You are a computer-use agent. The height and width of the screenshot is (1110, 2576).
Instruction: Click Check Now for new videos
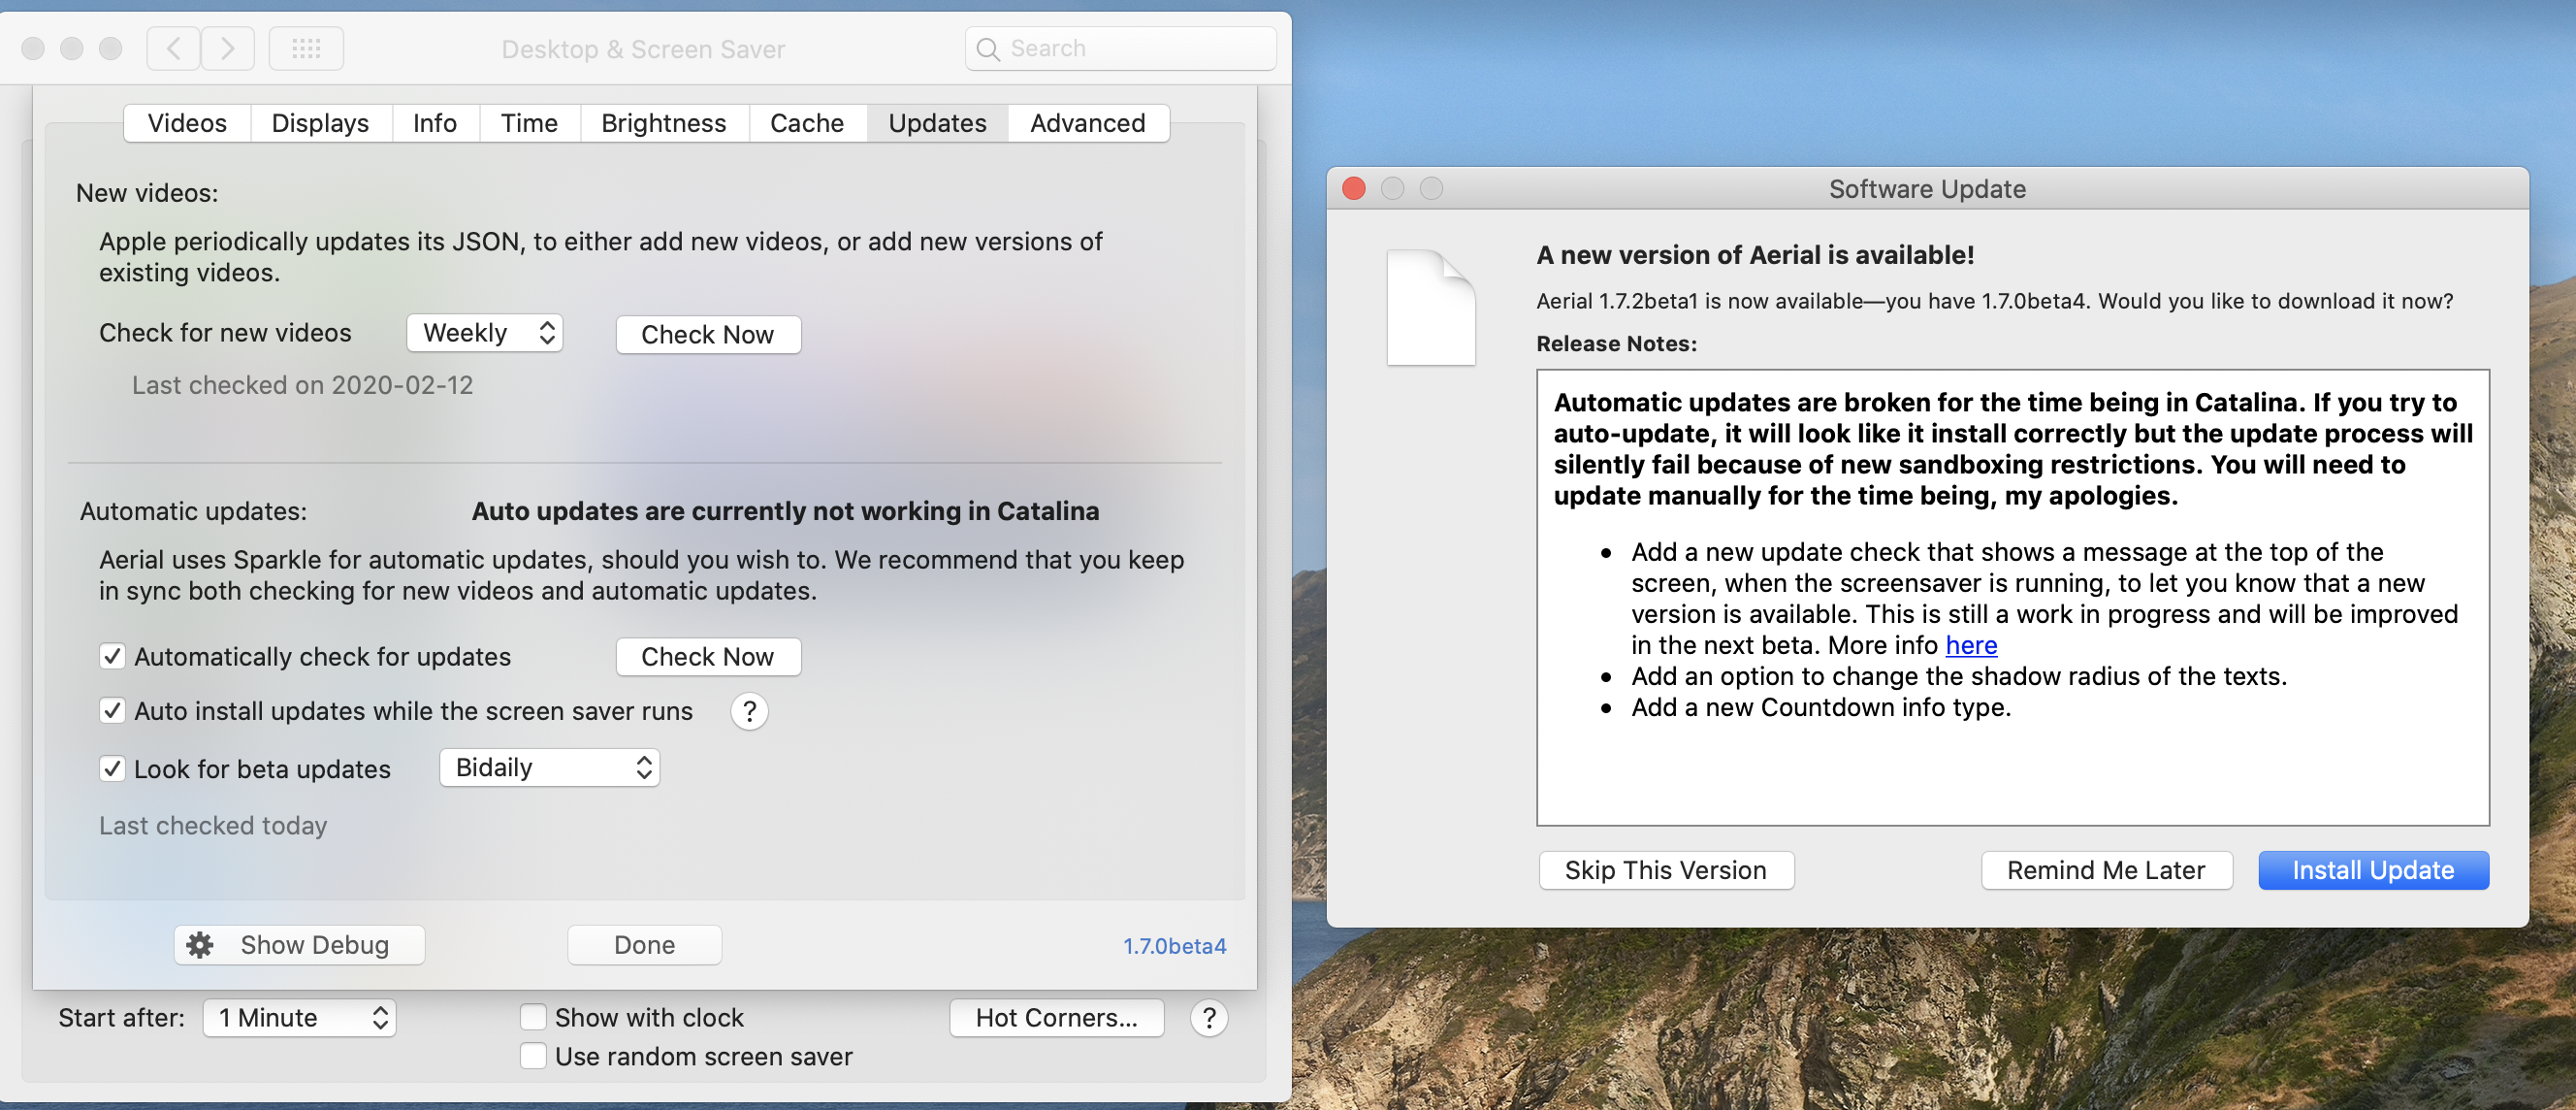(708, 334)
